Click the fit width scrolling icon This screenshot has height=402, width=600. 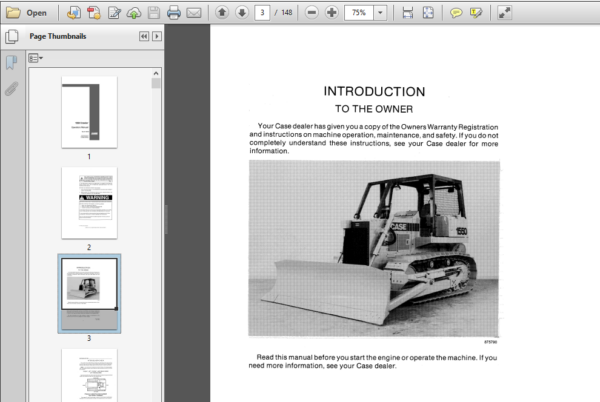[408, 13]
